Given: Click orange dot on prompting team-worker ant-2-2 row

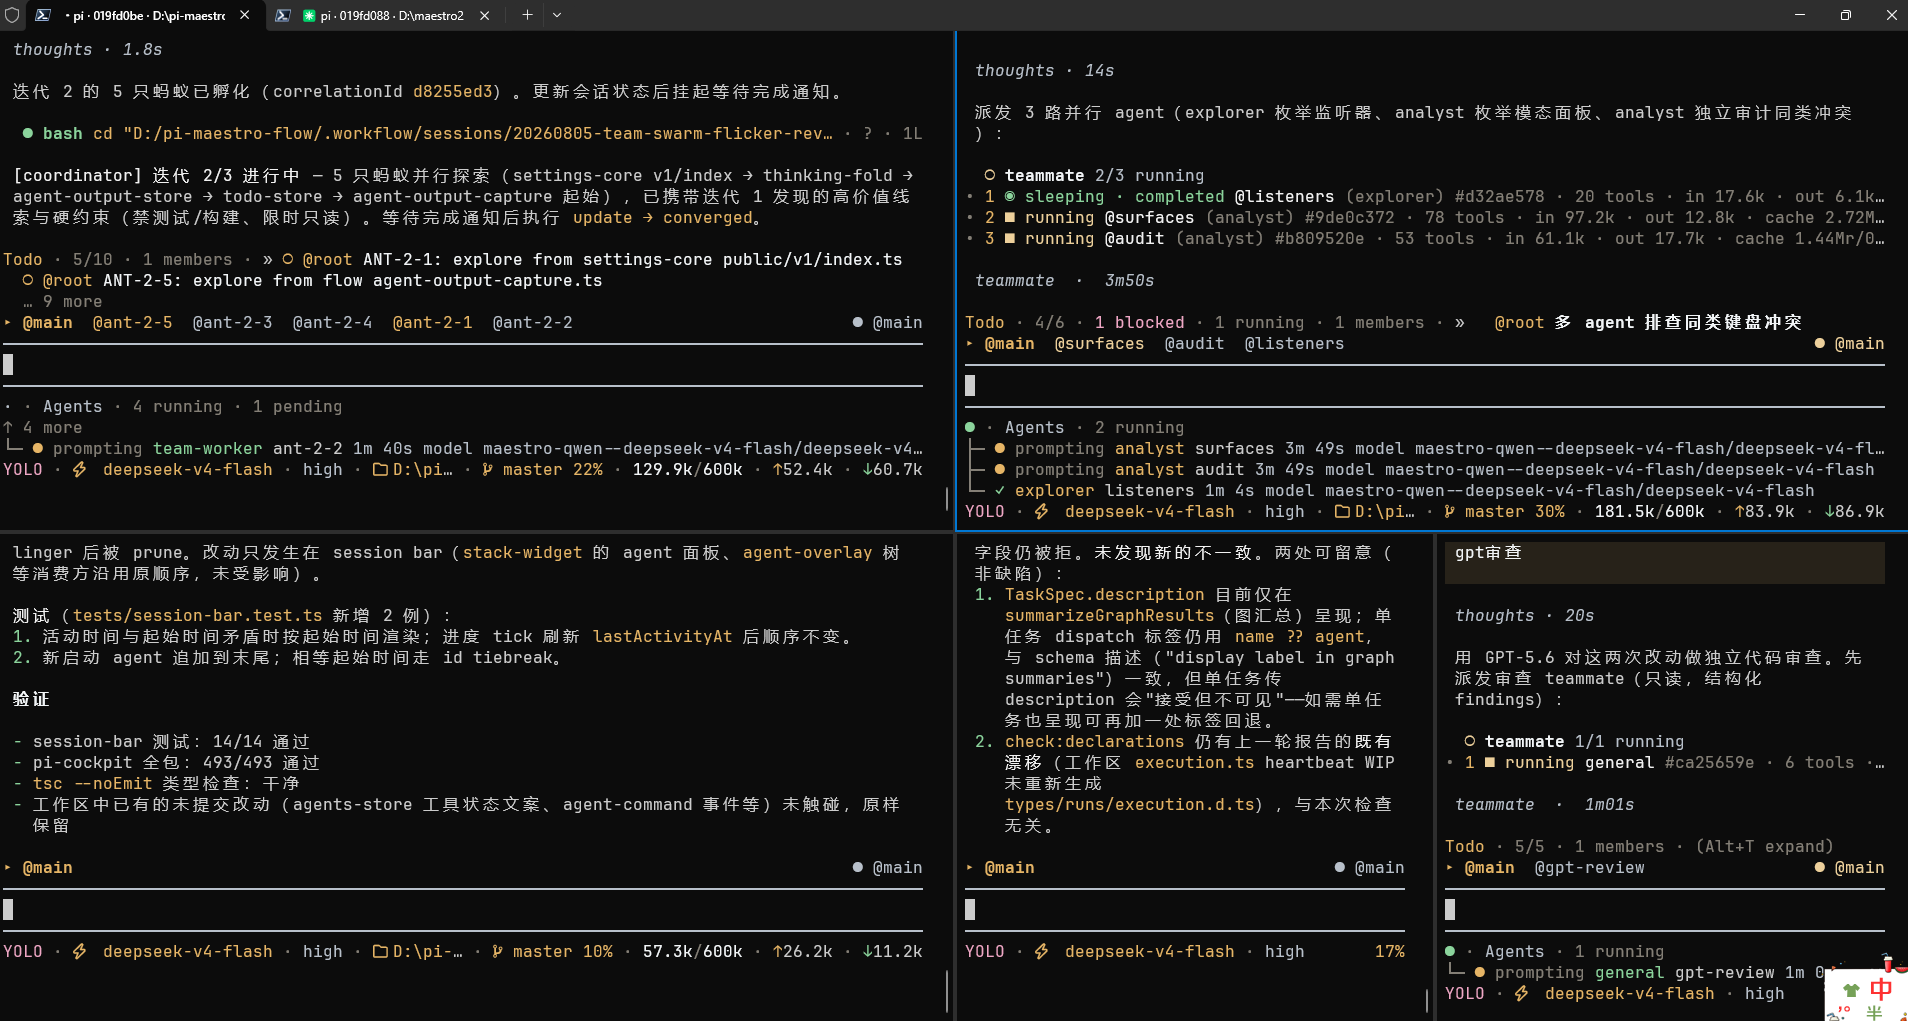Looking at the screenshot, I should tap(37, 449).
